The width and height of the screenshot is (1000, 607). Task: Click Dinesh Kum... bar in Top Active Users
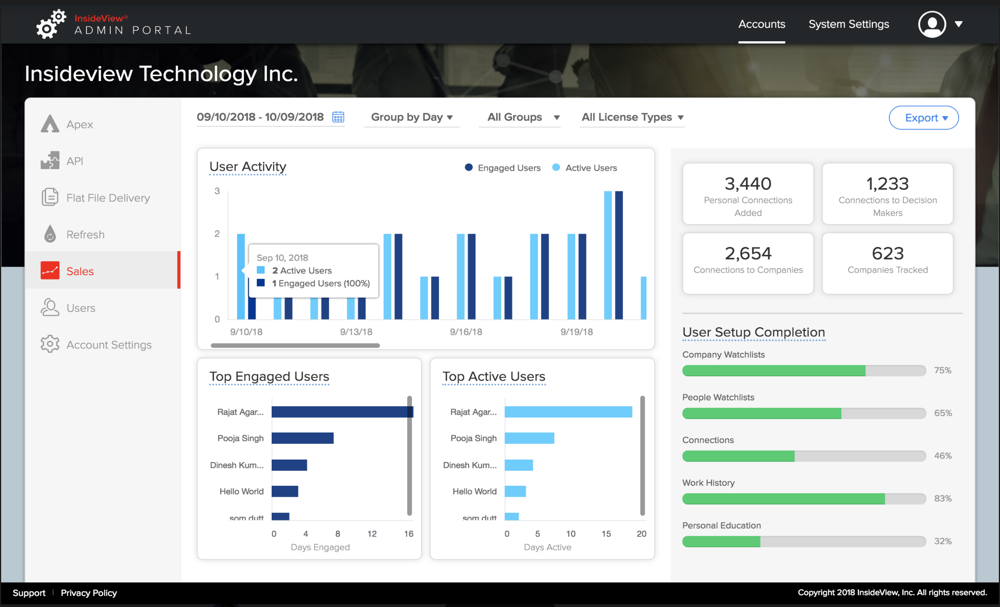(518, 465)
